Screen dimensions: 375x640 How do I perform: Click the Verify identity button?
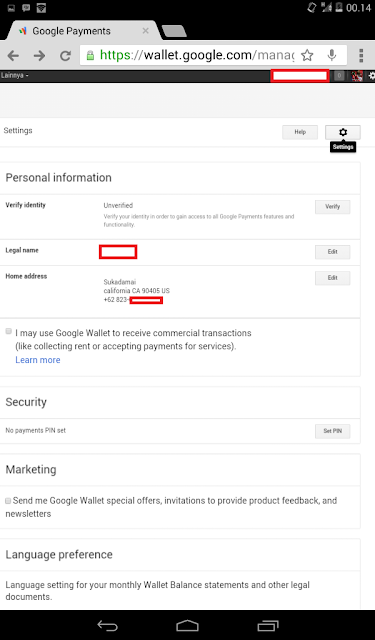(x=333, y=207)
